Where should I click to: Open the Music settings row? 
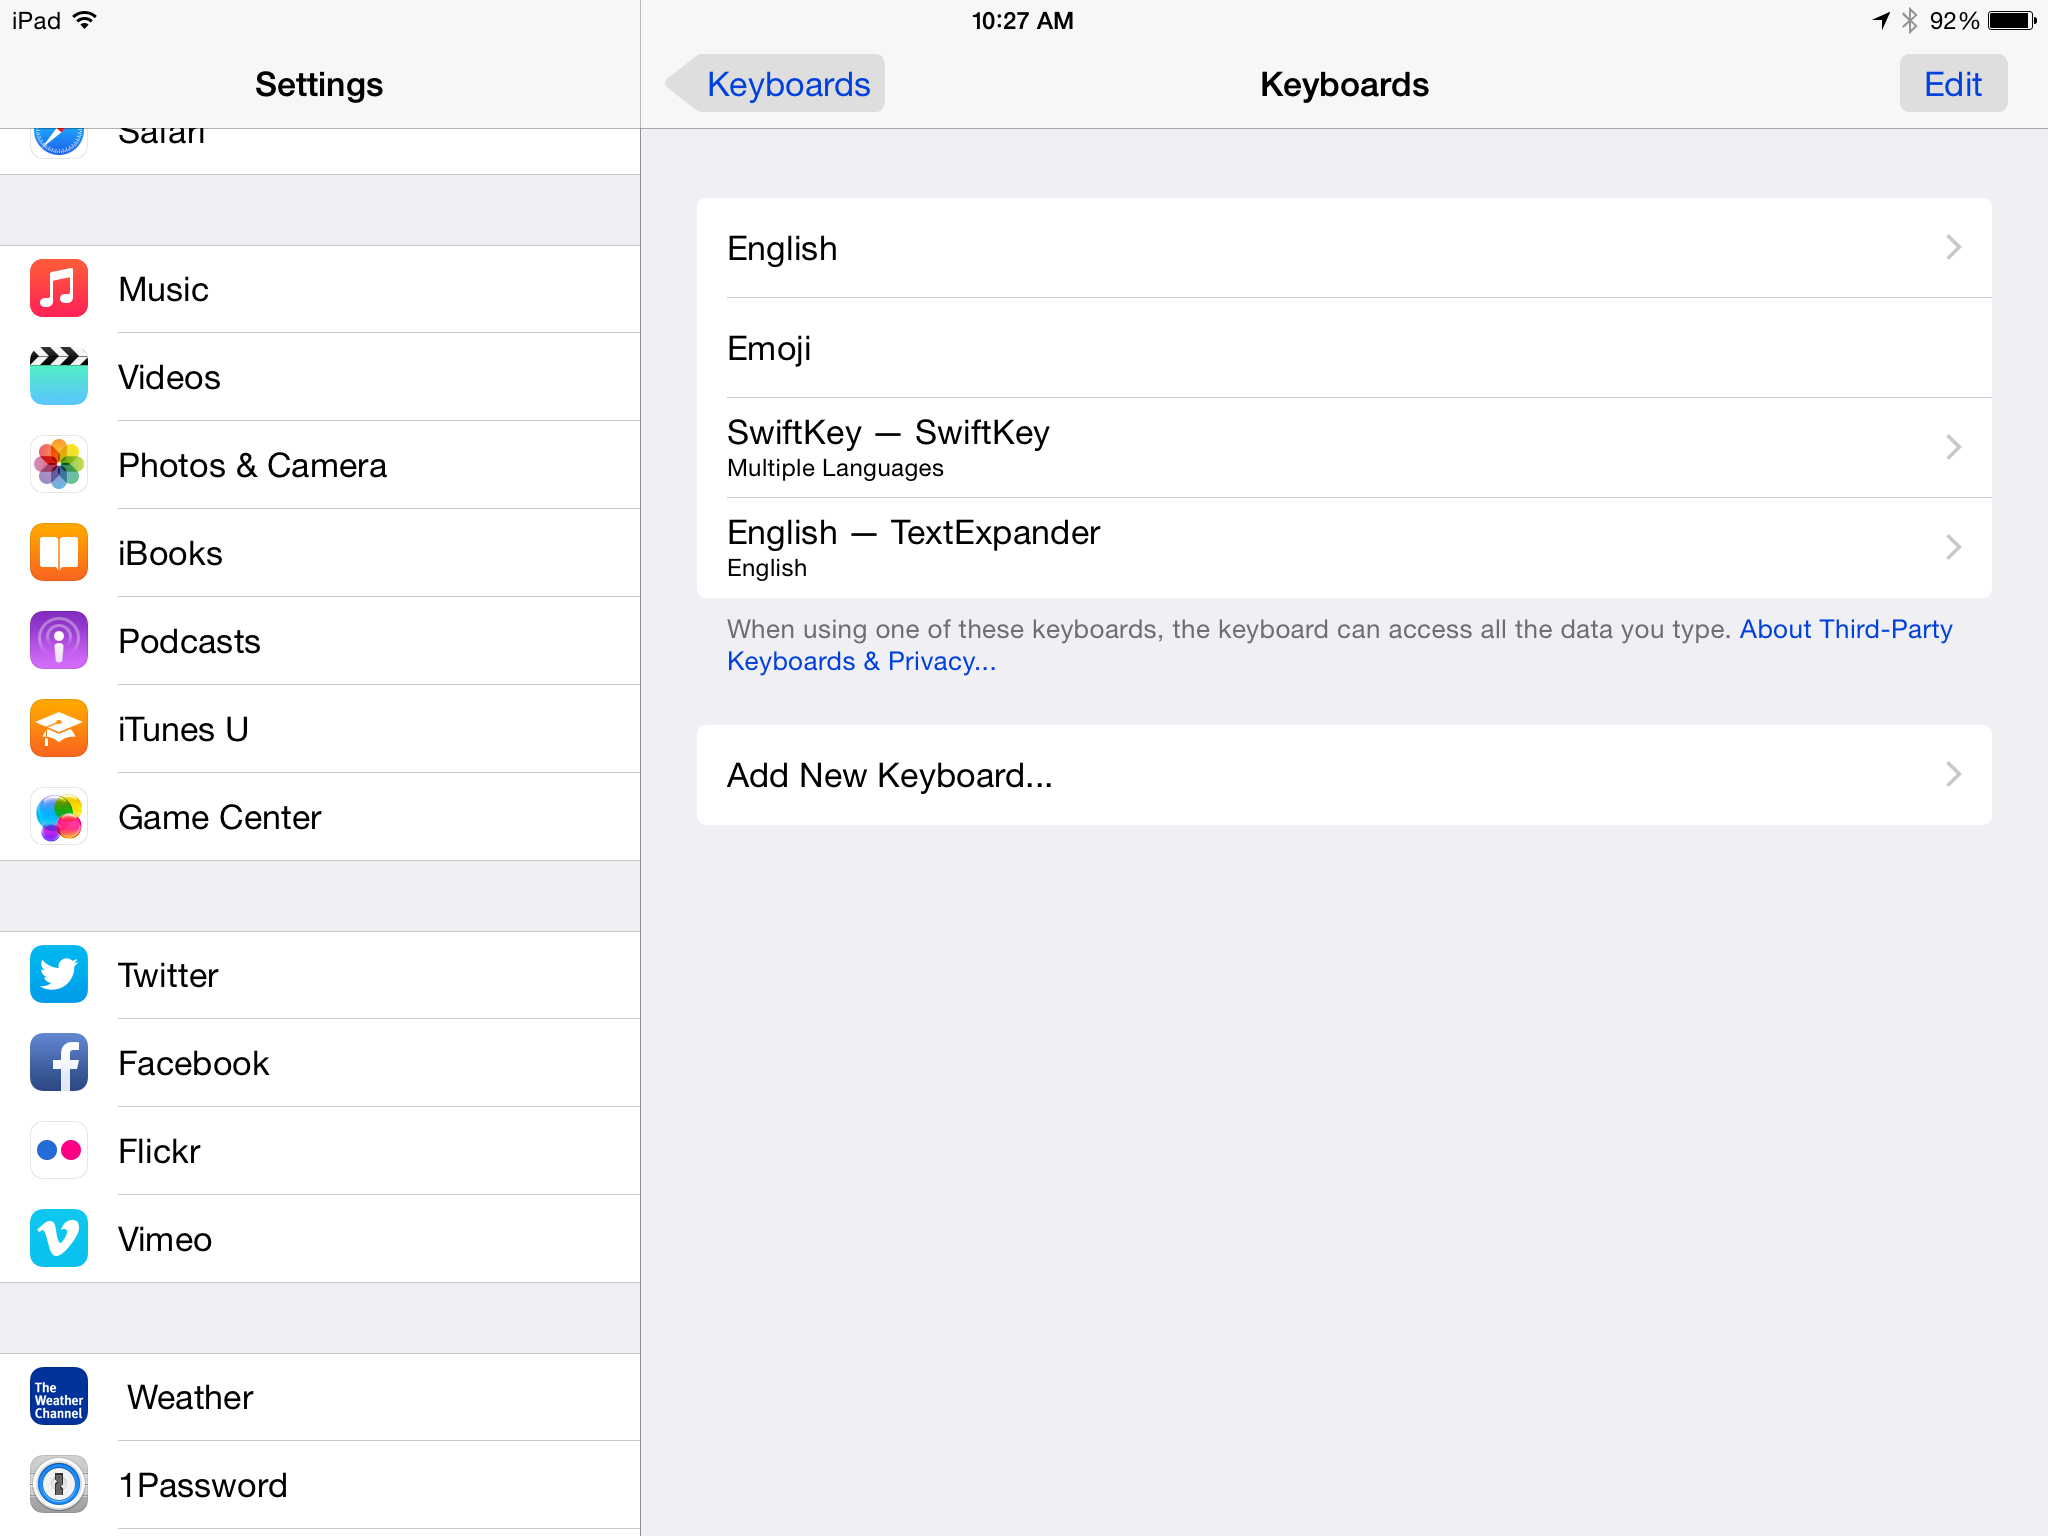point(320,289)
